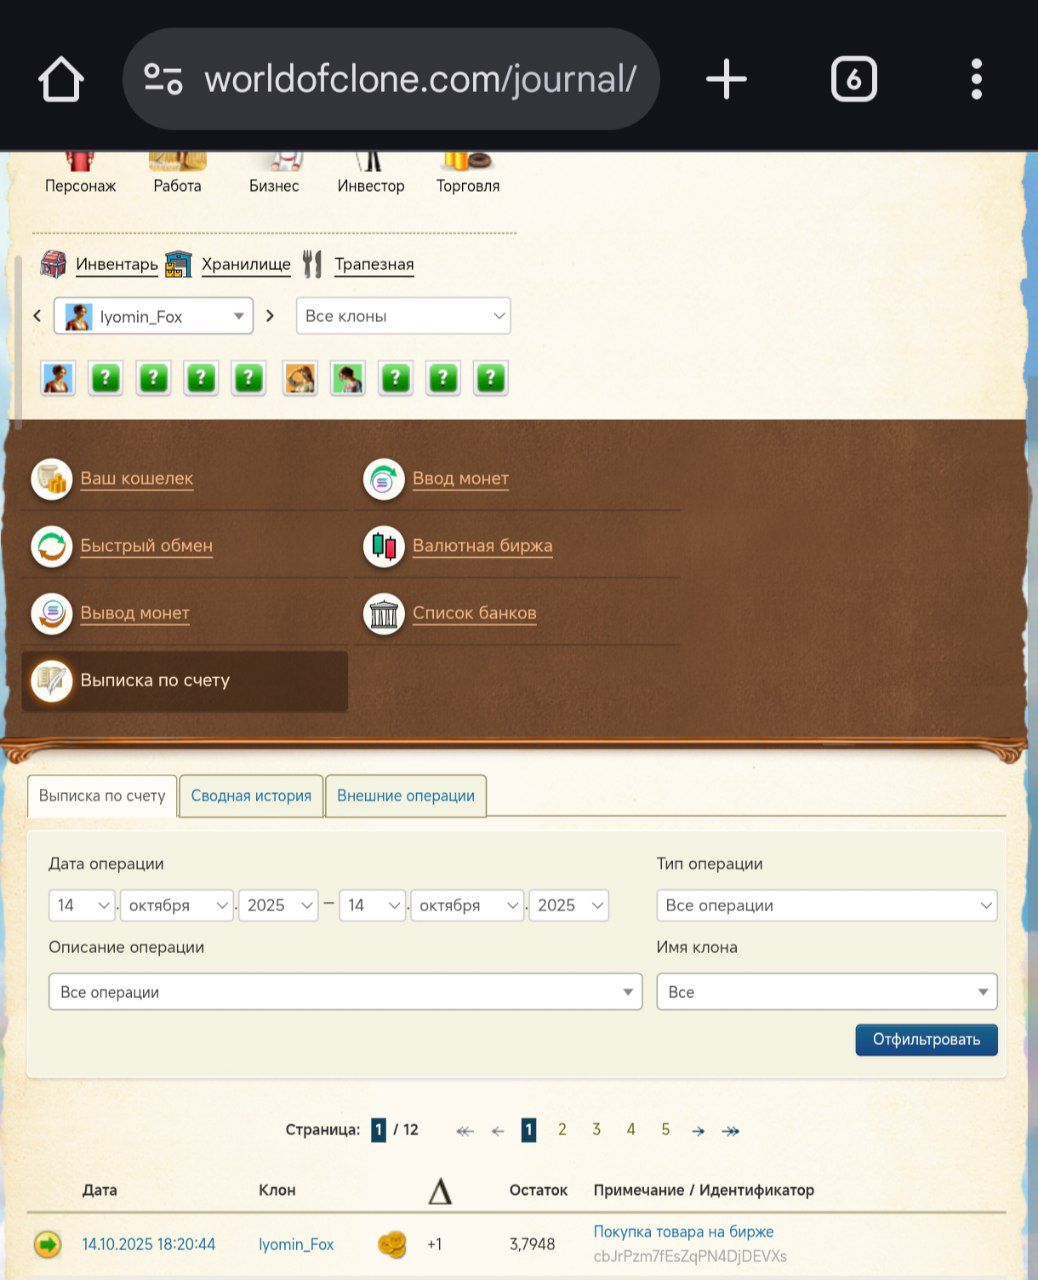The height and width of the screenshot is (1280, 1038).
Task: Tap the browser home icon
Action: point(60,79)
